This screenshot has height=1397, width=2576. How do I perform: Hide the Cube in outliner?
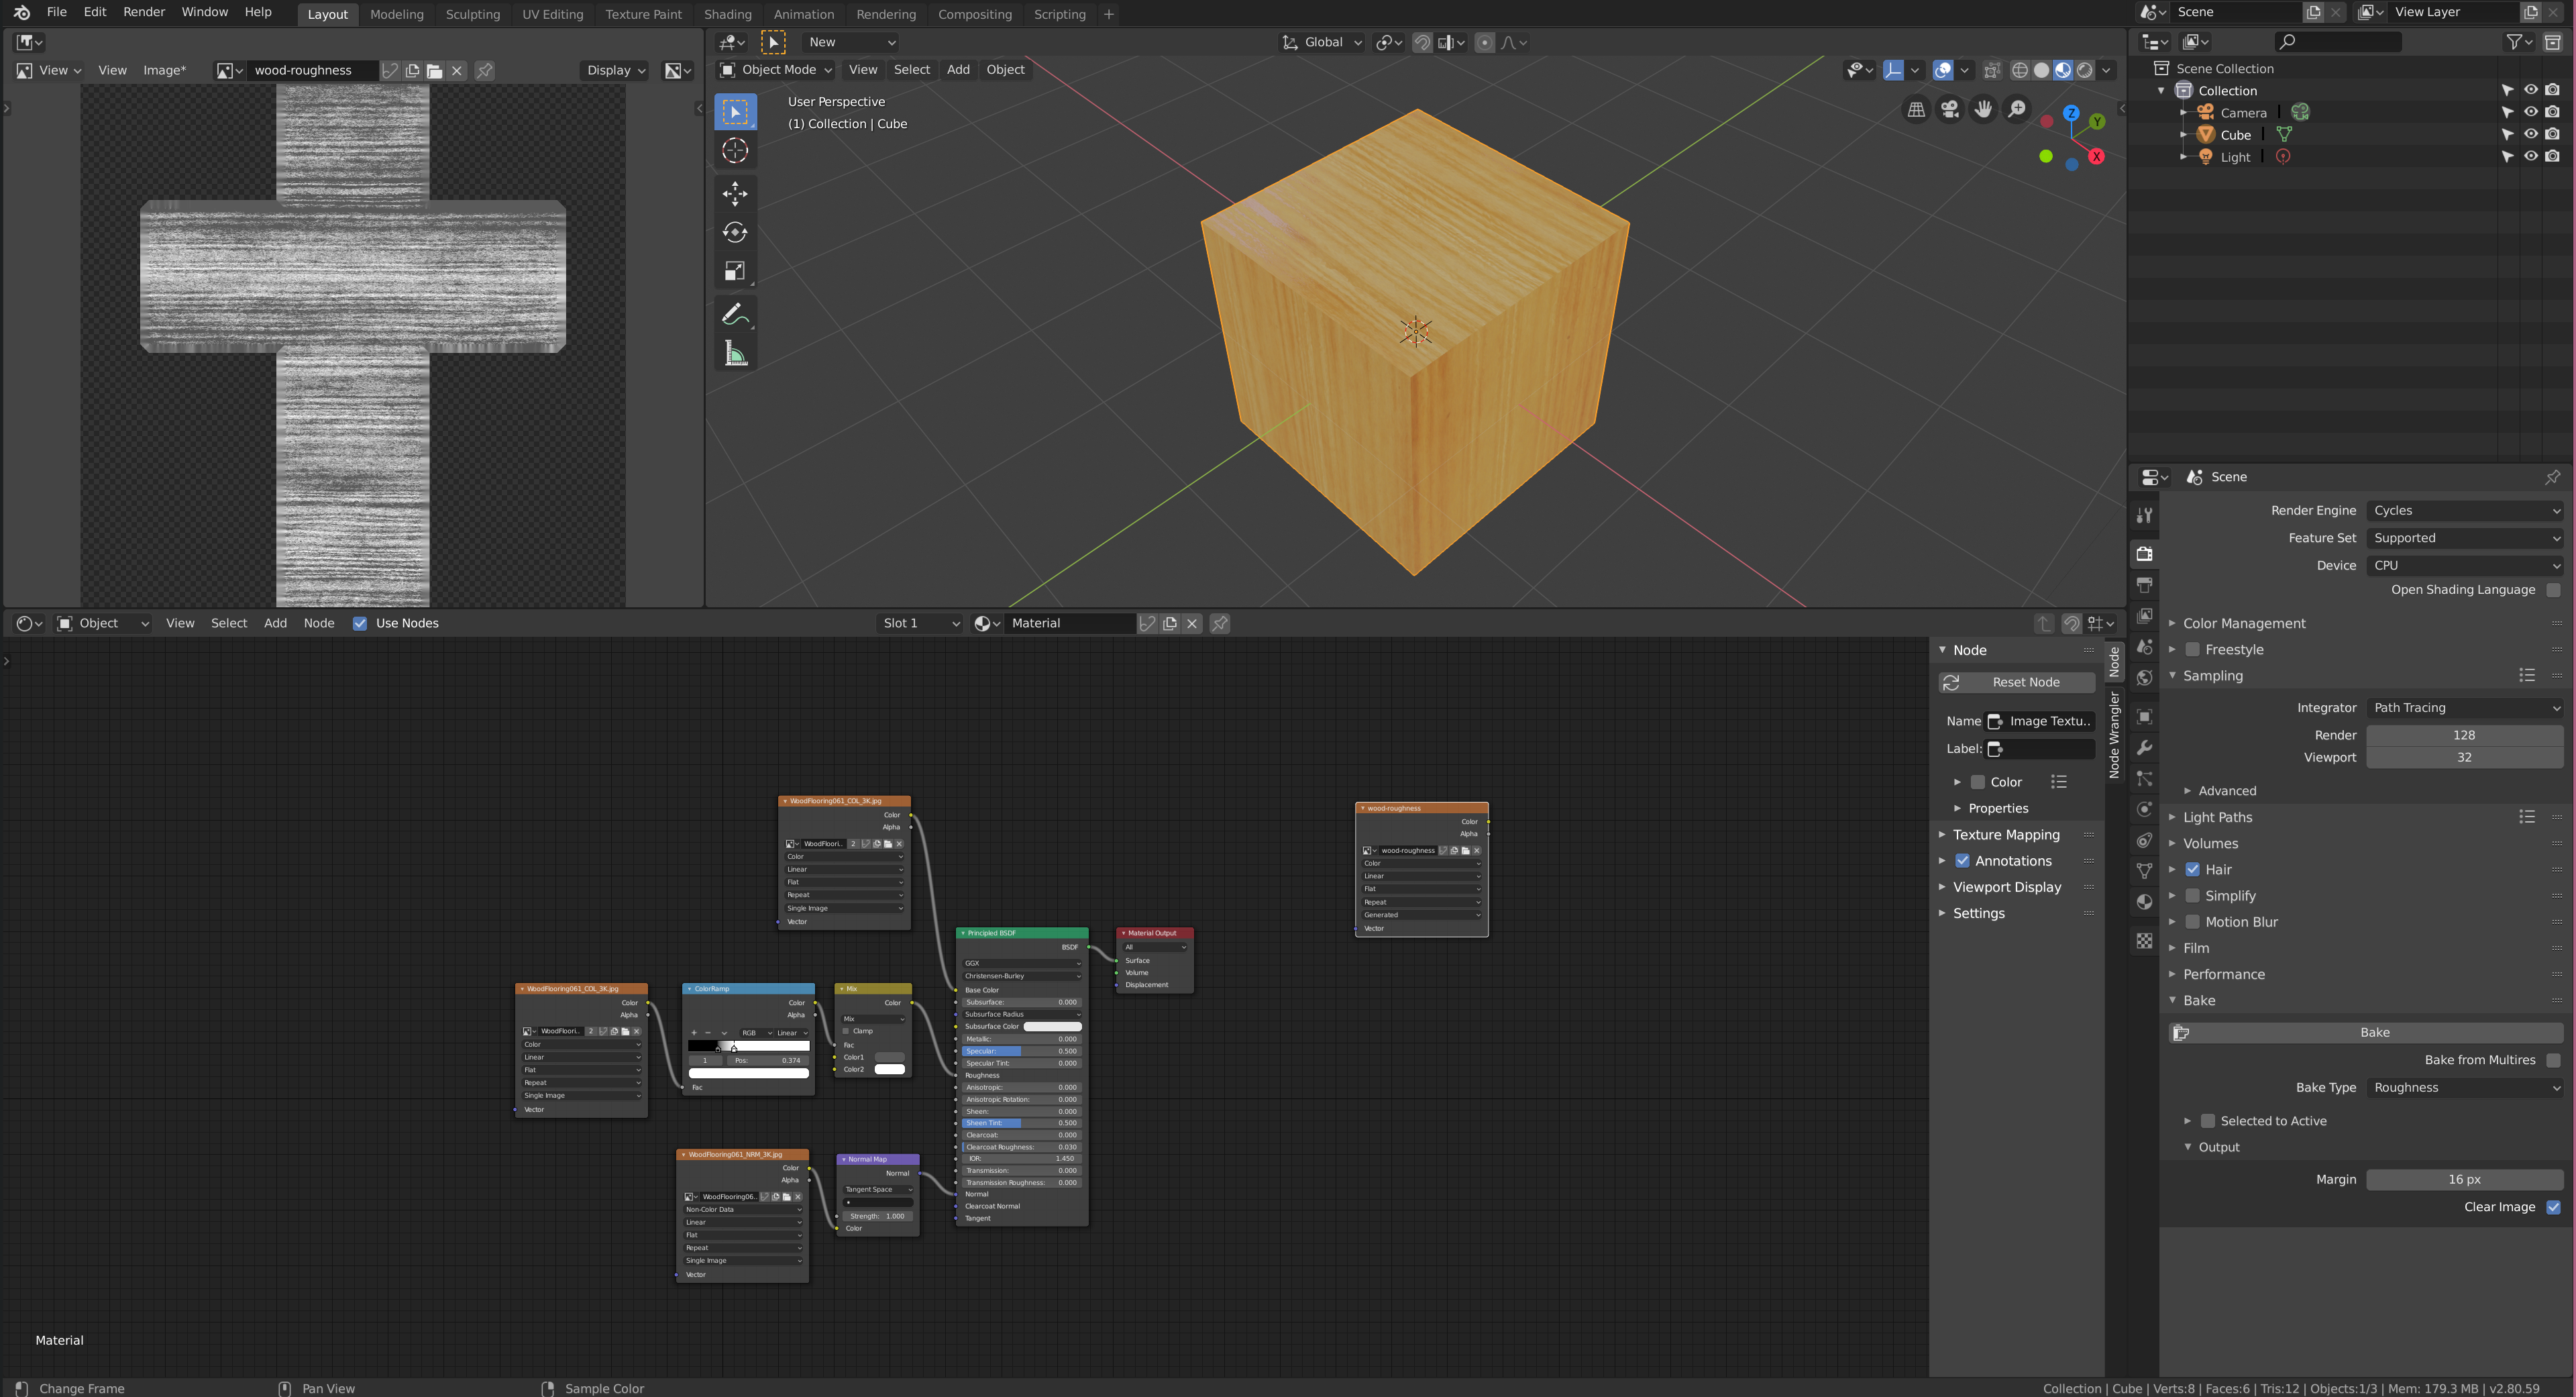click(x=2530, y=134)
